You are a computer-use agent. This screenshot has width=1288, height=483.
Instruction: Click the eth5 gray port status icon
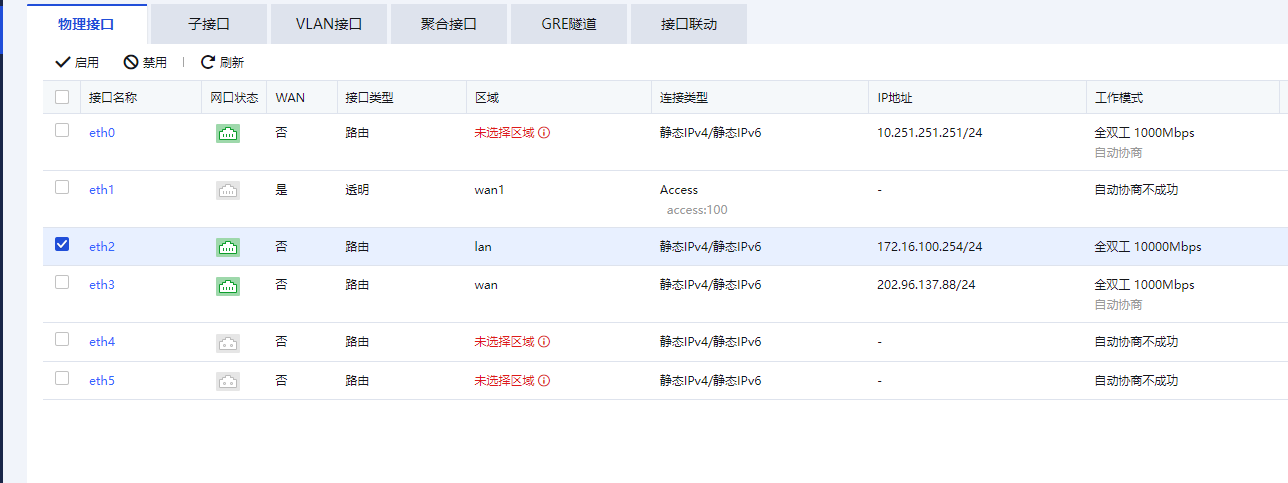[228, 381]
